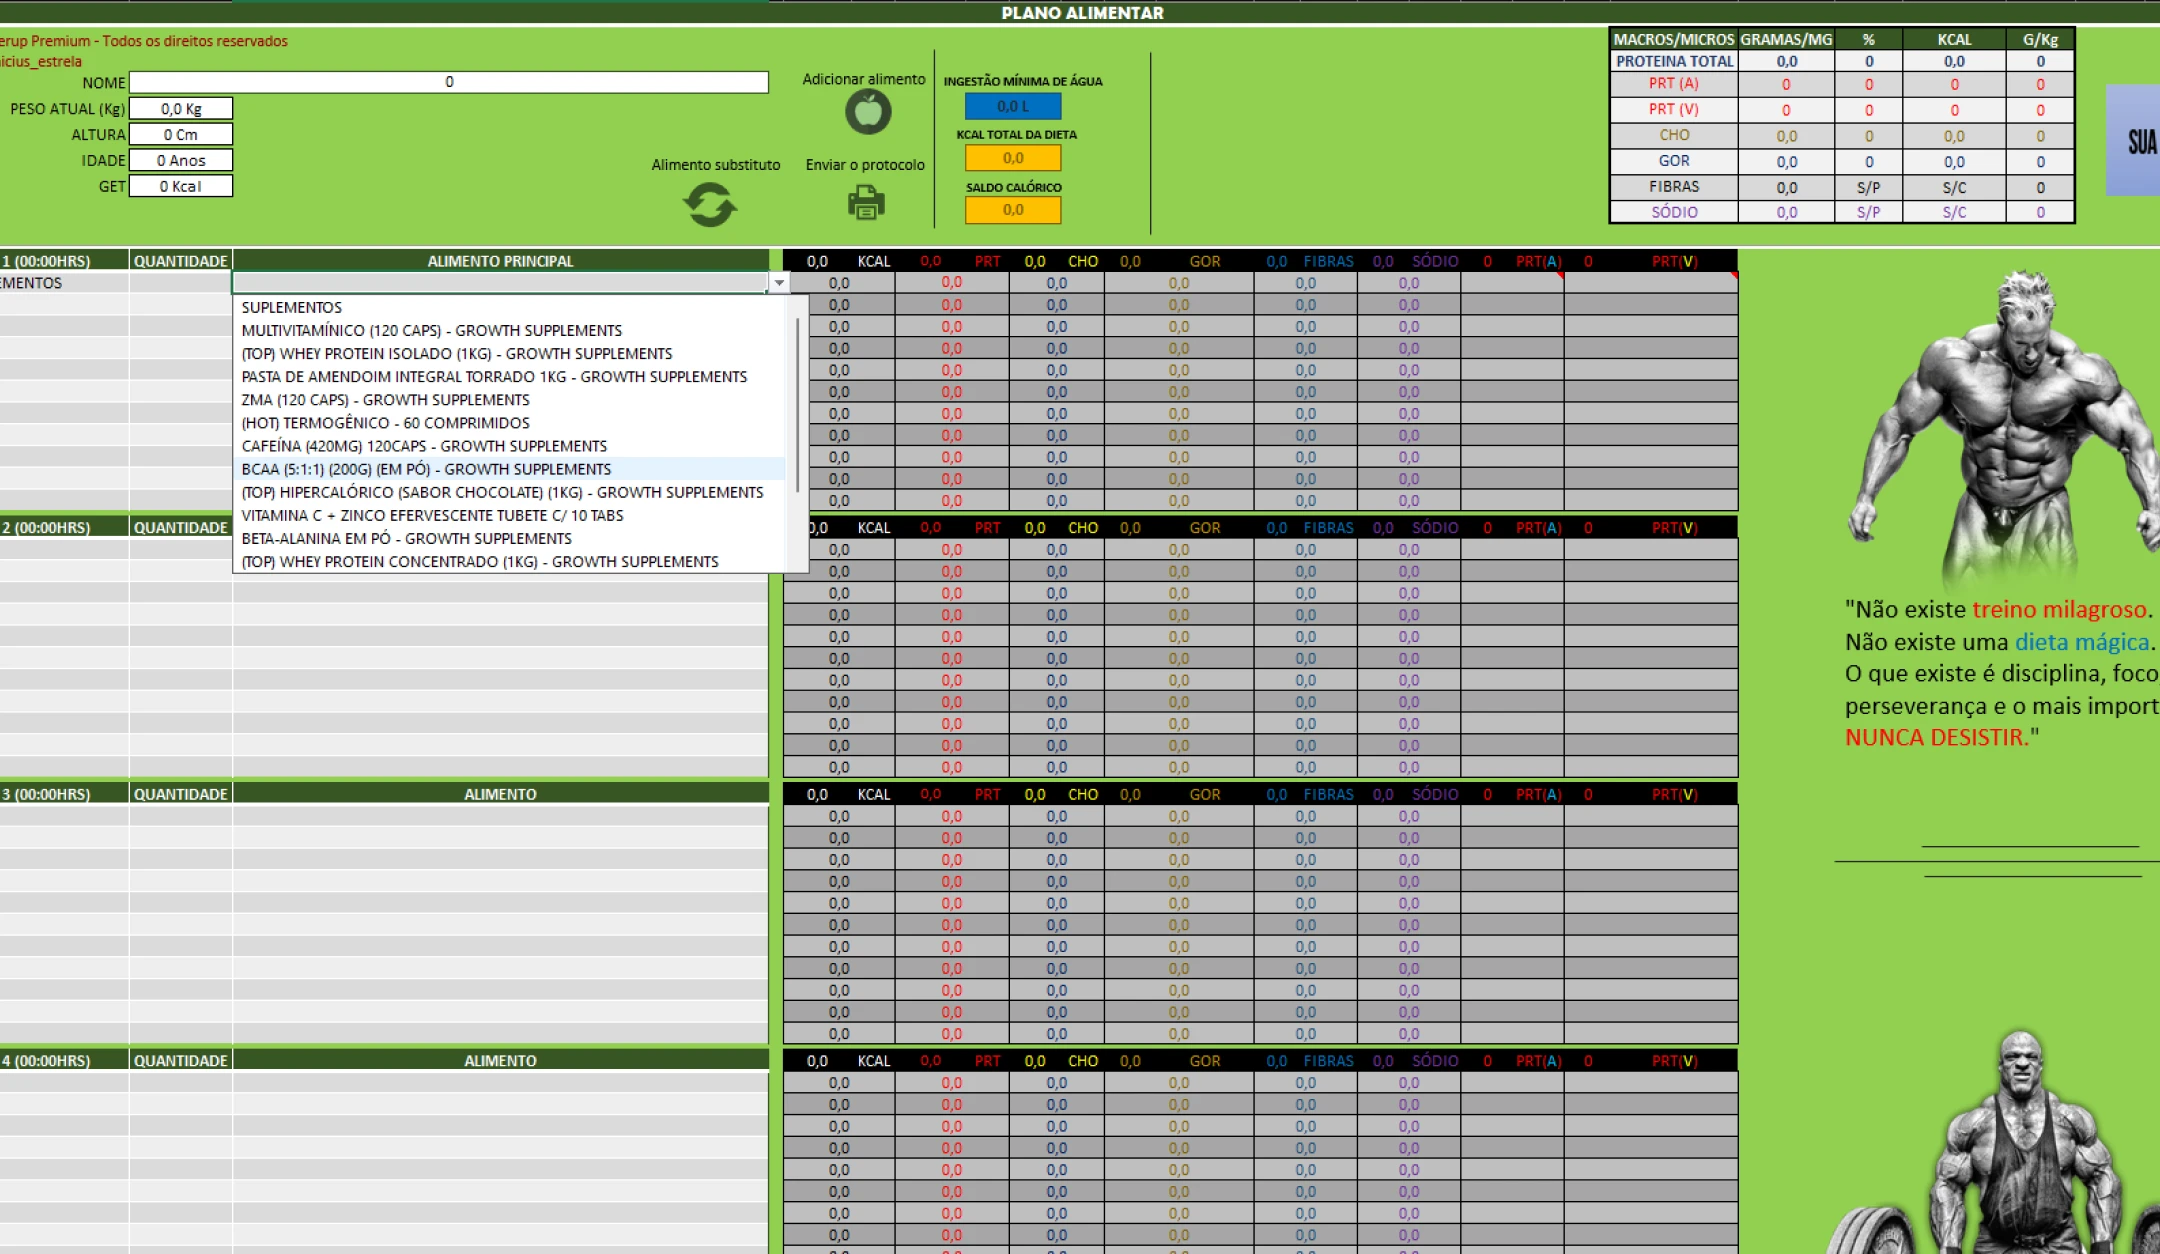
Task: Choose MULTIVITAMÍNICO (120 CAPS) option
Action: pos(431,330)
